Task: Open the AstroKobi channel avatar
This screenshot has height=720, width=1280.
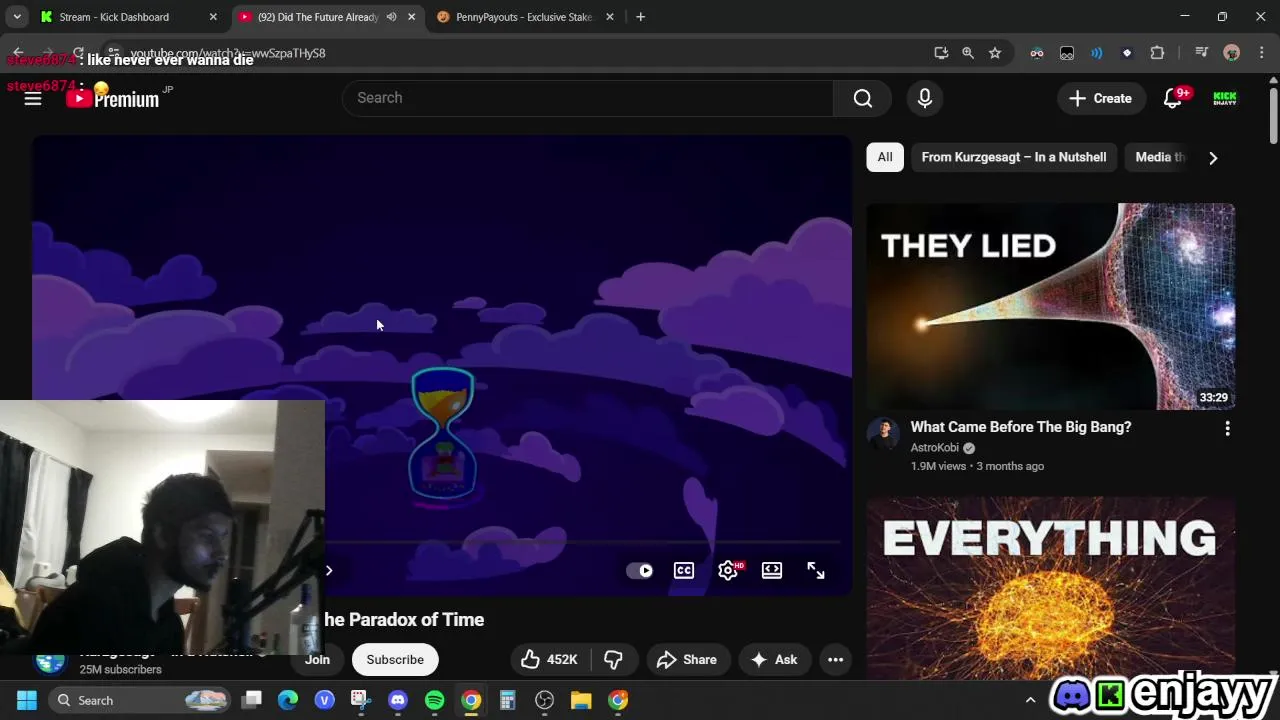Action: pos(884,435)
